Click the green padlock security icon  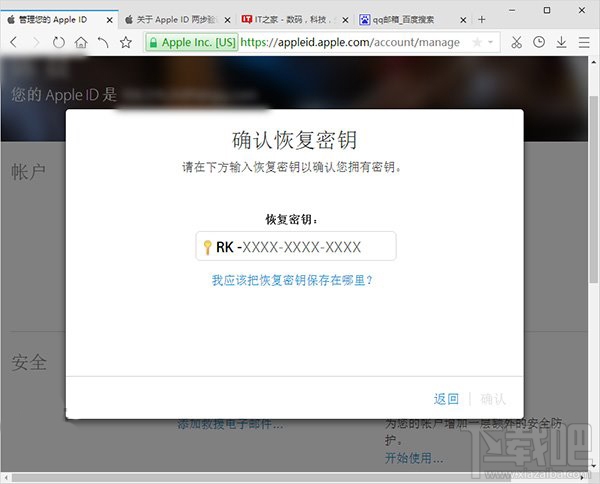(153, 42)
